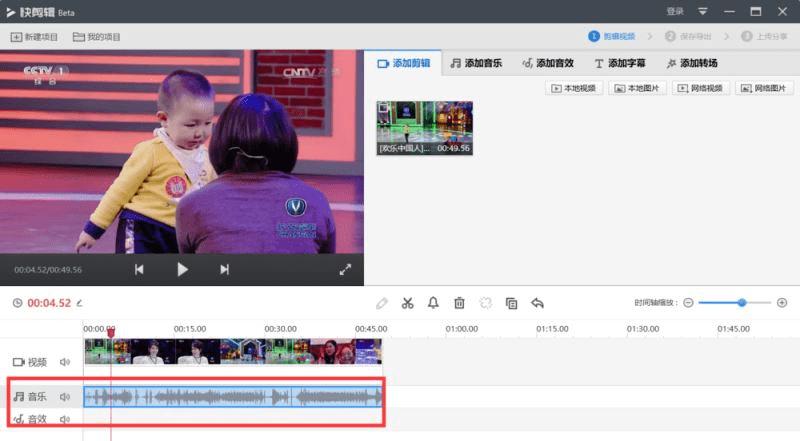The height and width of the screenshot is (441, 800).
Task: Click the 音效 track icon
Action: click(19, 420)
